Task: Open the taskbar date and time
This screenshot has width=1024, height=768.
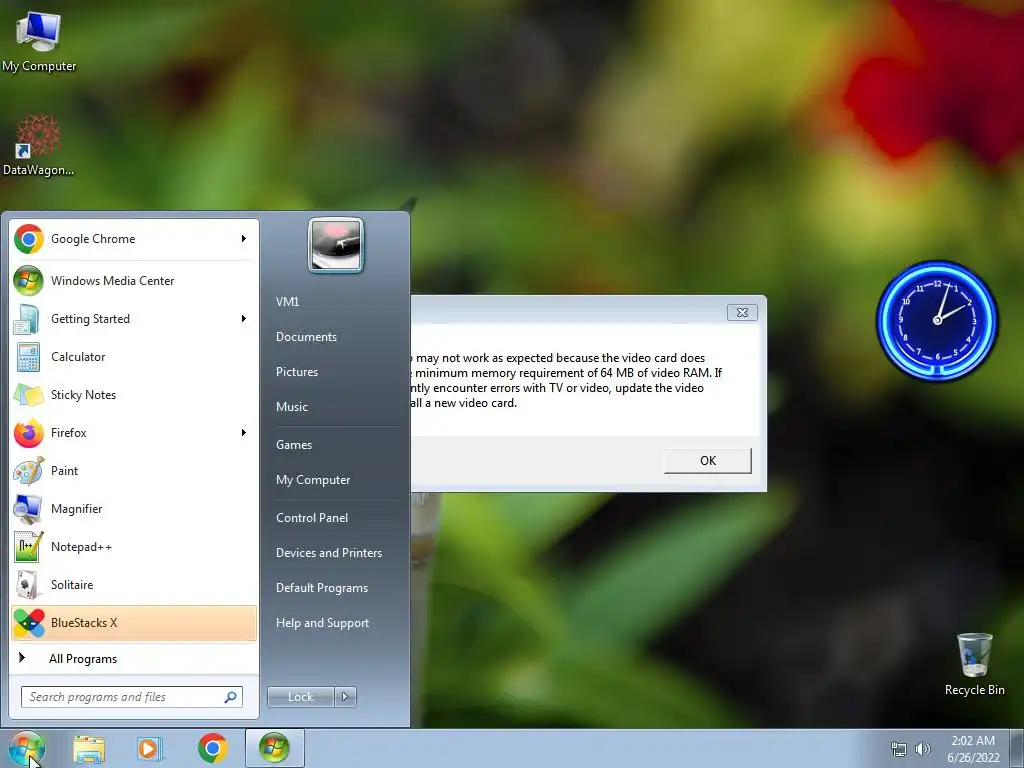Action: click(x=973, y=749)
